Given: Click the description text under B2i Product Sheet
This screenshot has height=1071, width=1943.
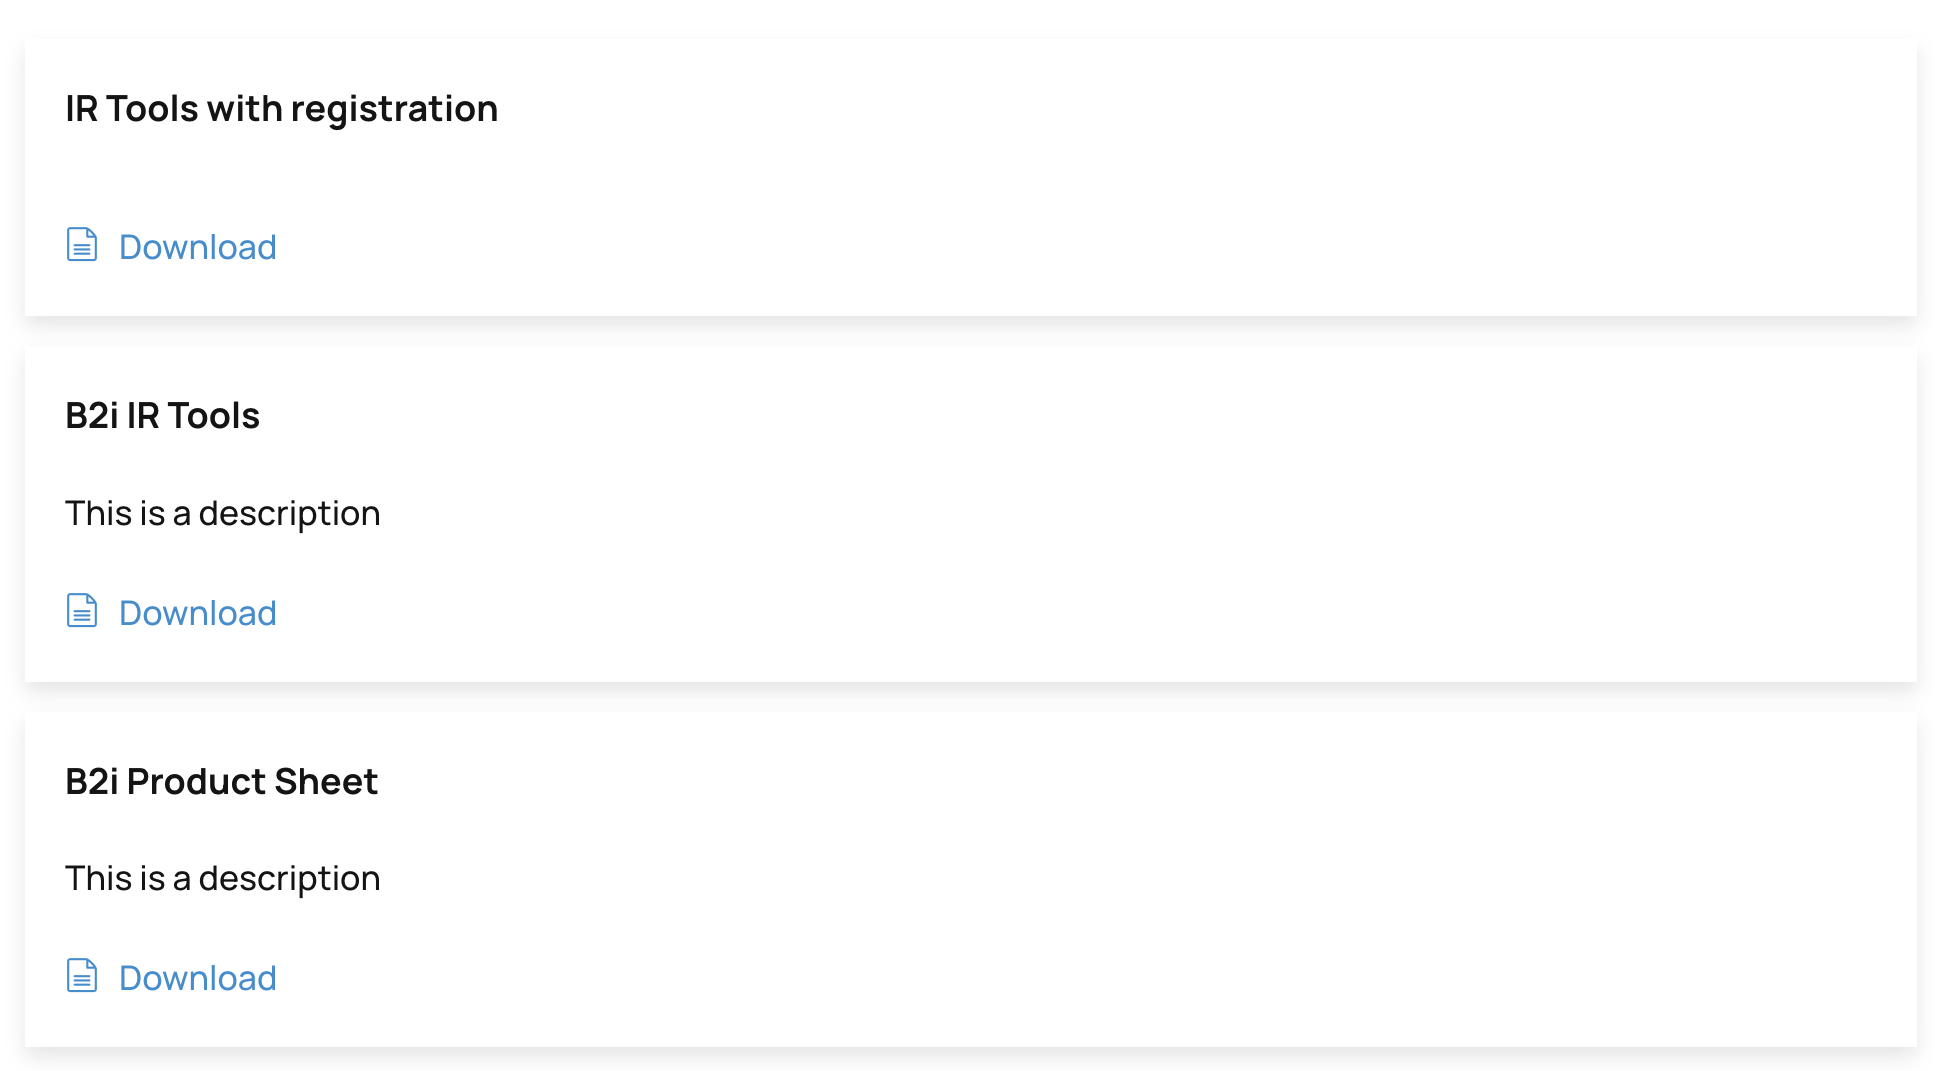Looking at the screenshot, I should point(222,879).
